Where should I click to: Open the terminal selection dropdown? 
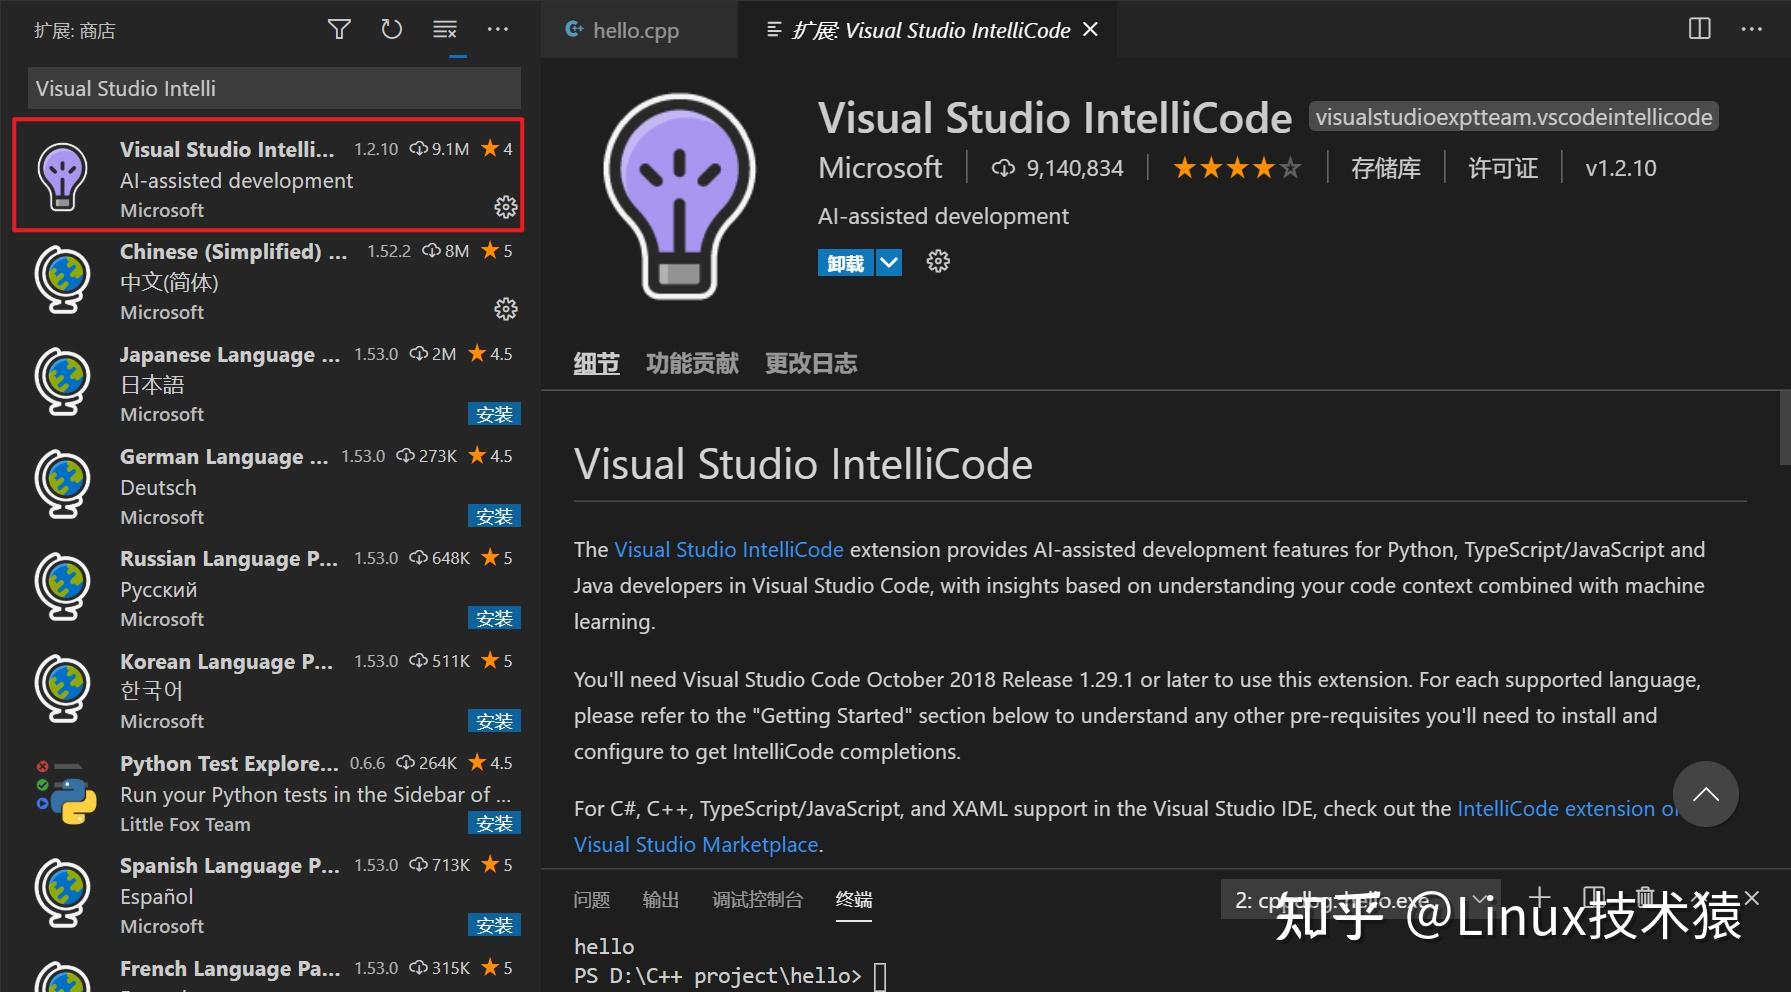coord(1478,899)
